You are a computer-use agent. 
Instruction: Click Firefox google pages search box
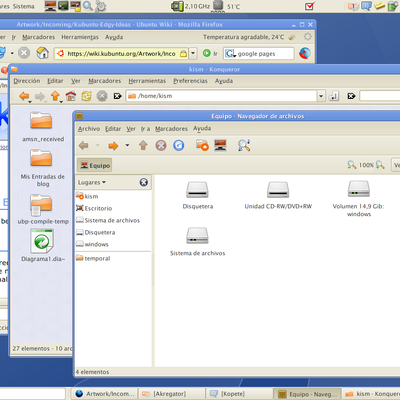pos(259,53)
